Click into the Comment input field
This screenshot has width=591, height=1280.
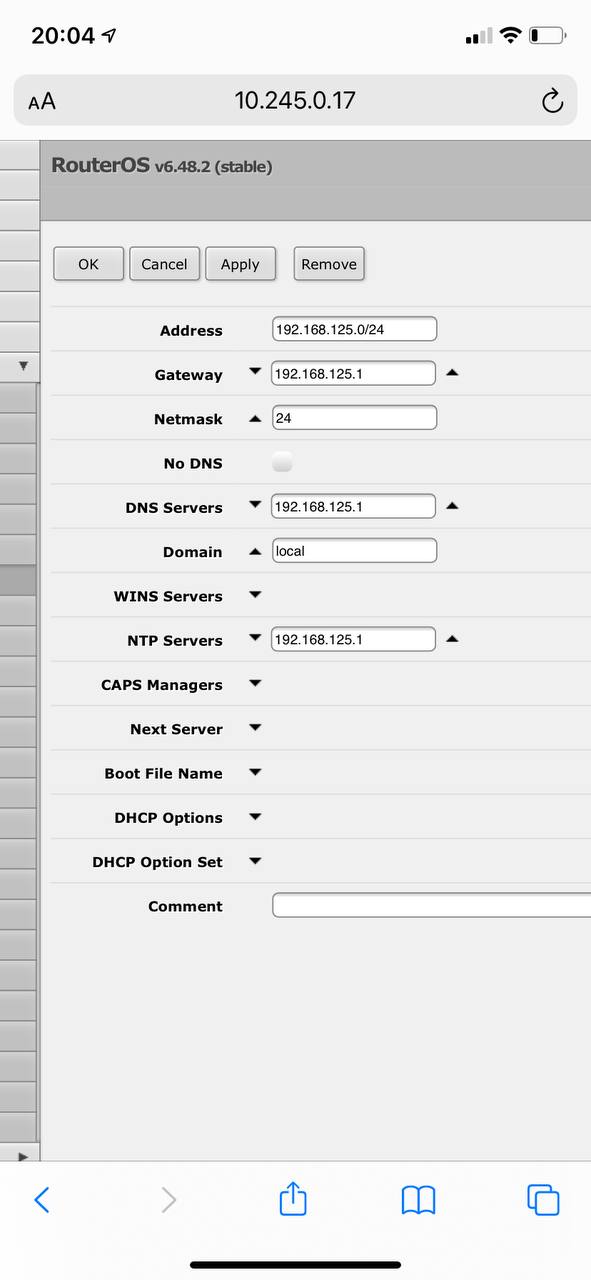[431, 906]
